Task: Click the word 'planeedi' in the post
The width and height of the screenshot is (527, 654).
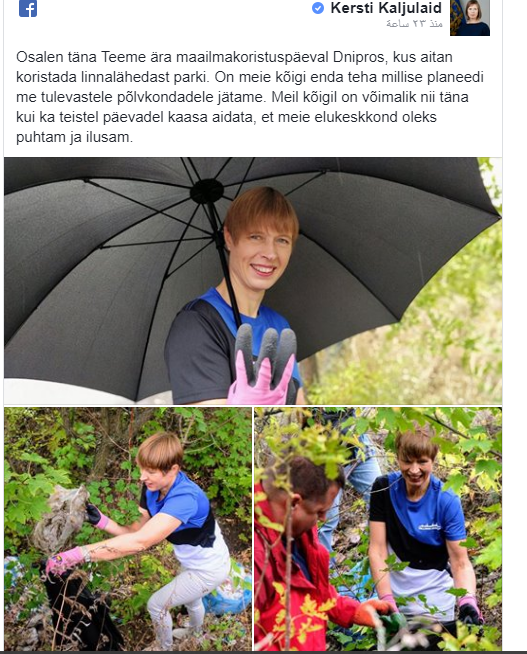Action: click(x=455, y=77)
